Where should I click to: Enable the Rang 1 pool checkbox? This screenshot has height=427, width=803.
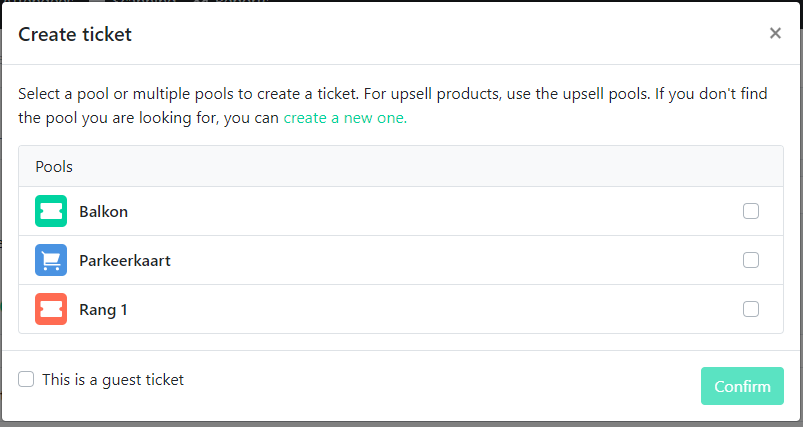pos(751,309)
